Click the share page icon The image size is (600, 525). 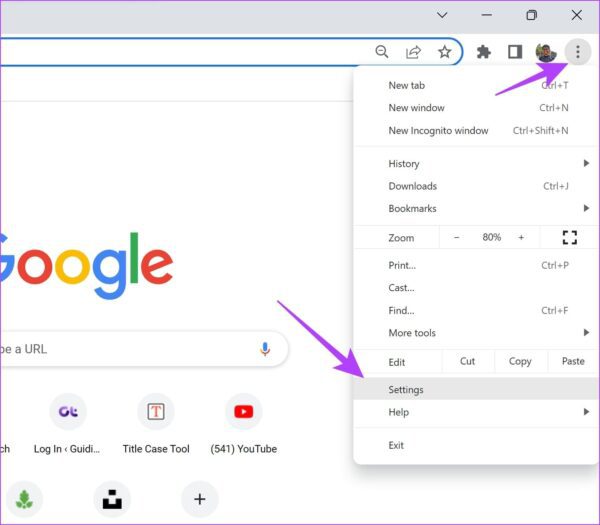tap(413, 52)
